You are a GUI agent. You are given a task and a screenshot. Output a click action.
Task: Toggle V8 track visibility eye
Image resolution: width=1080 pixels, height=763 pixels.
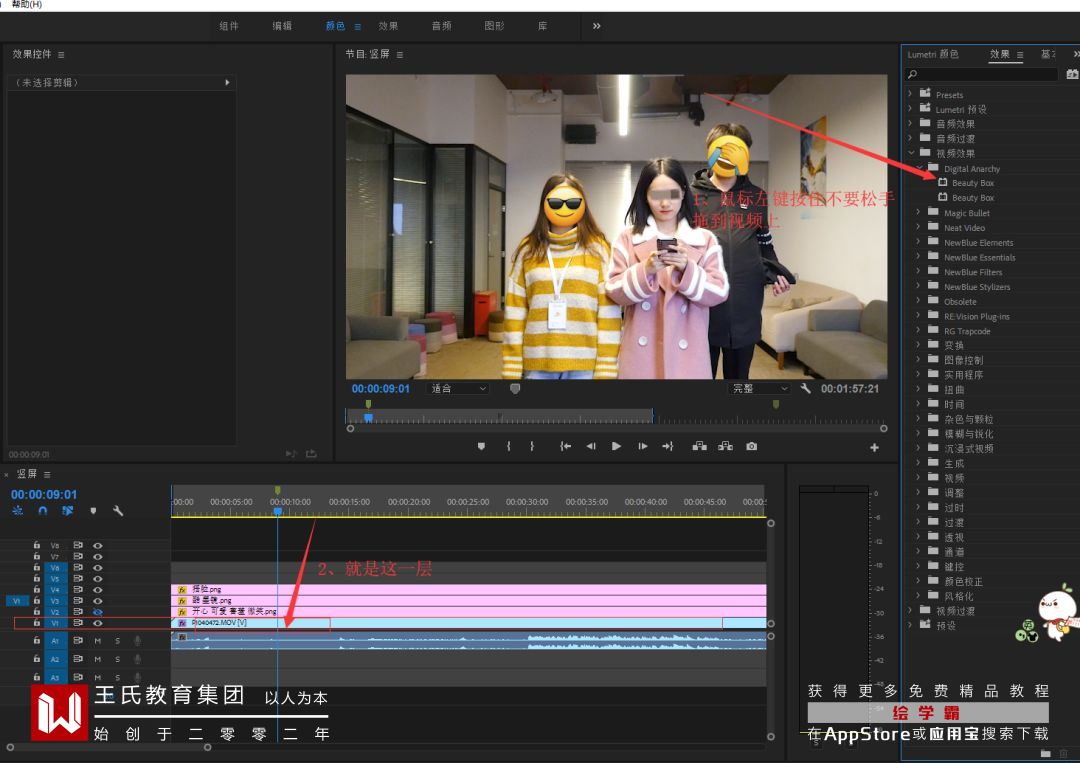[98, 545]
